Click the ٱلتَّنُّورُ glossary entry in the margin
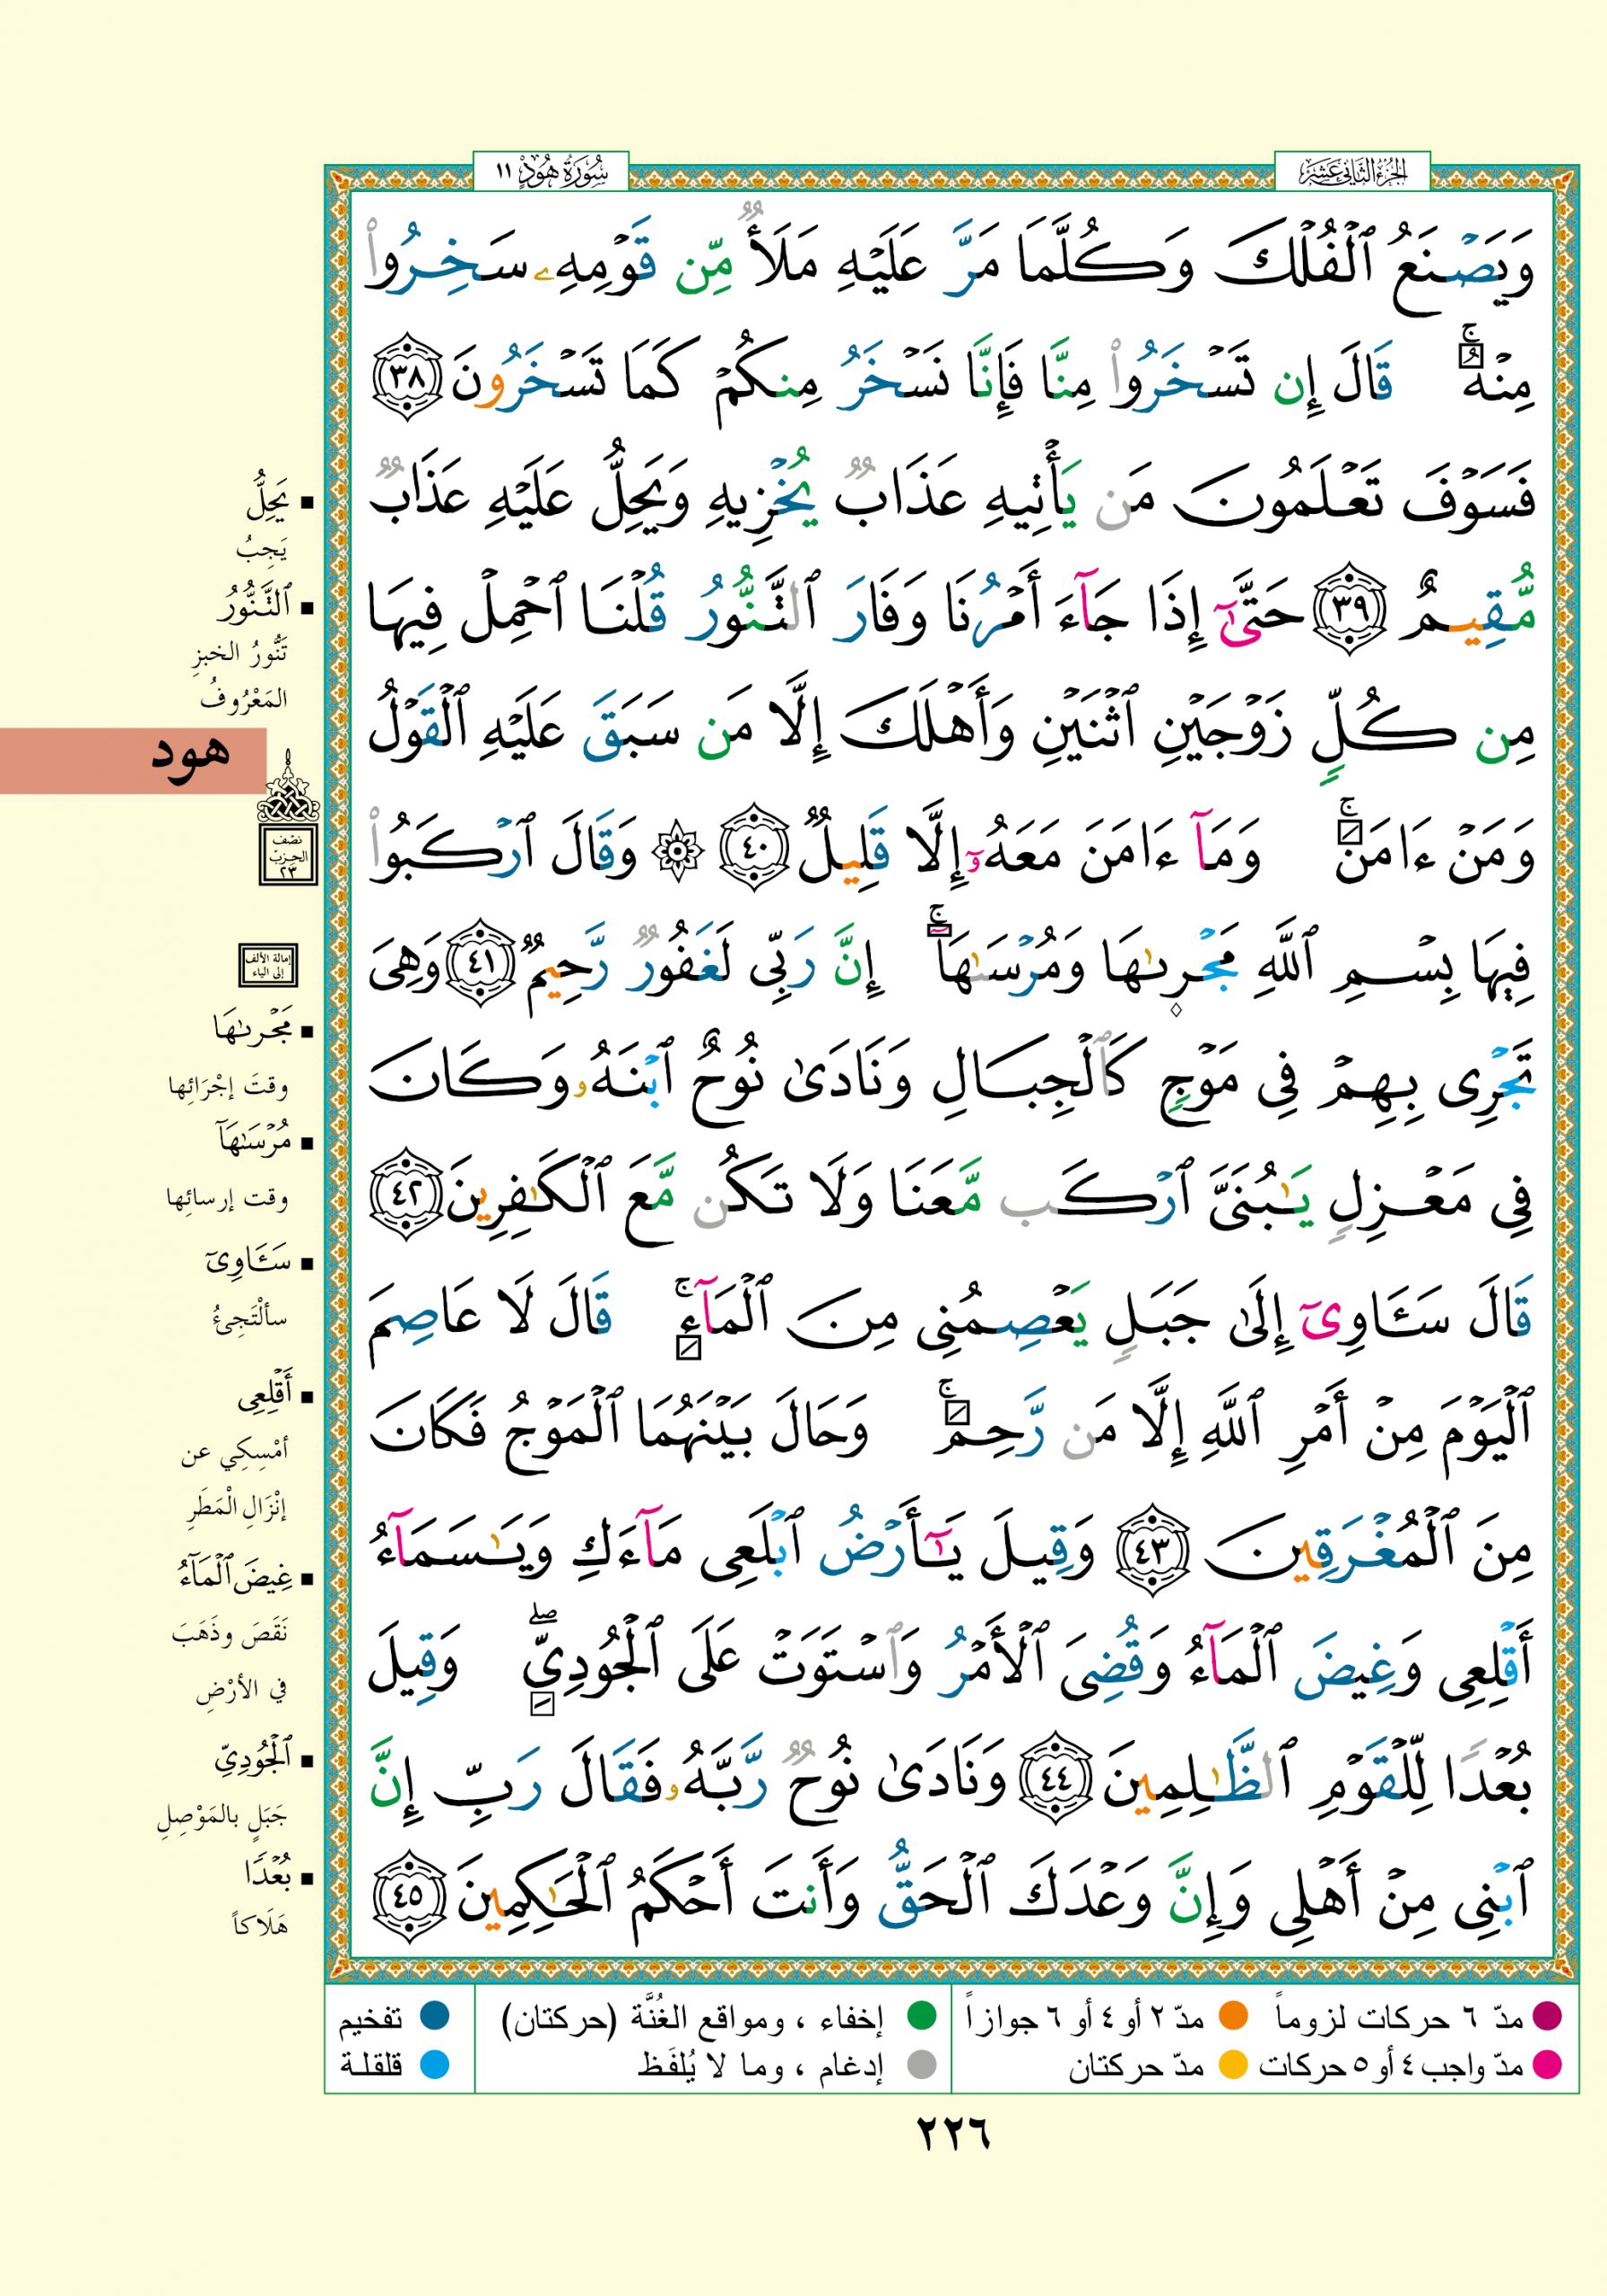 pos(255,605)
